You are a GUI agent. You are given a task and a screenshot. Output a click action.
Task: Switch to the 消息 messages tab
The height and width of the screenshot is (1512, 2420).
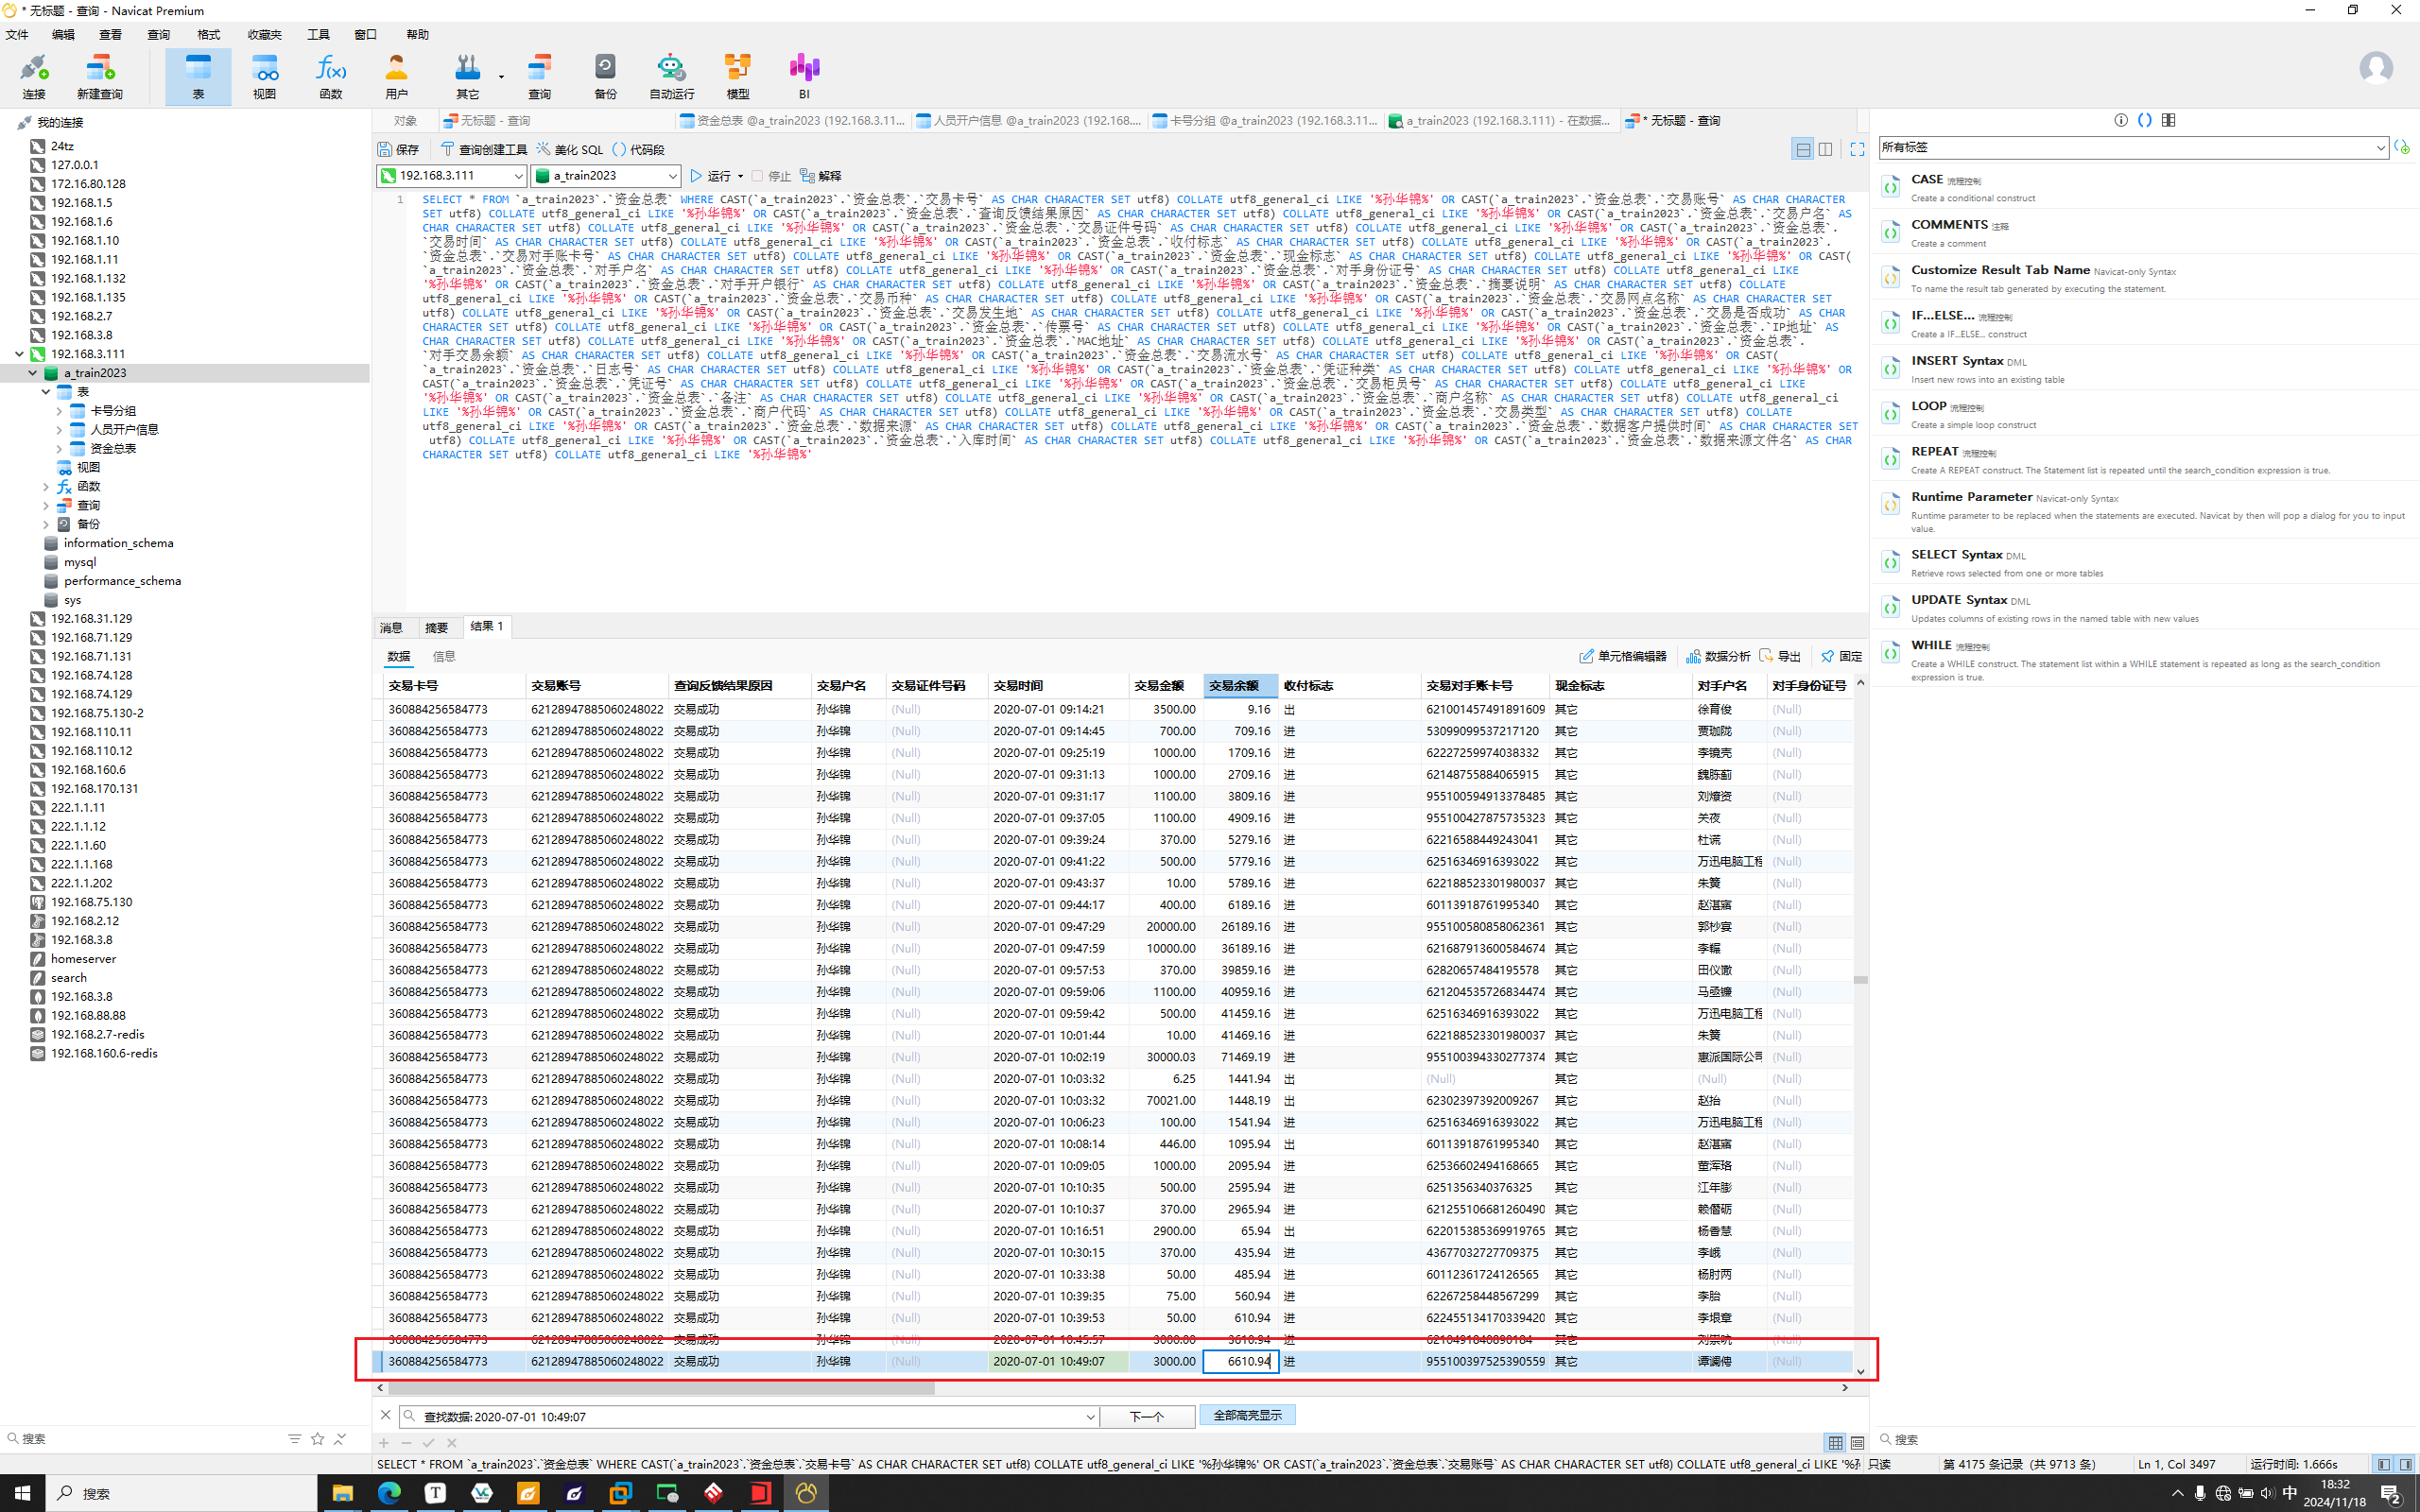(x=391, y=628)
